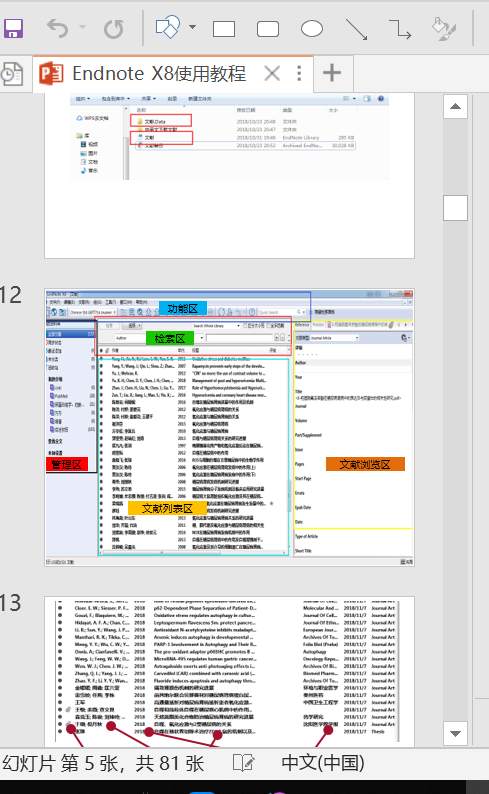Select the rounded rectangle shape tool
The image size is (489, 794).
coord(268,29)
